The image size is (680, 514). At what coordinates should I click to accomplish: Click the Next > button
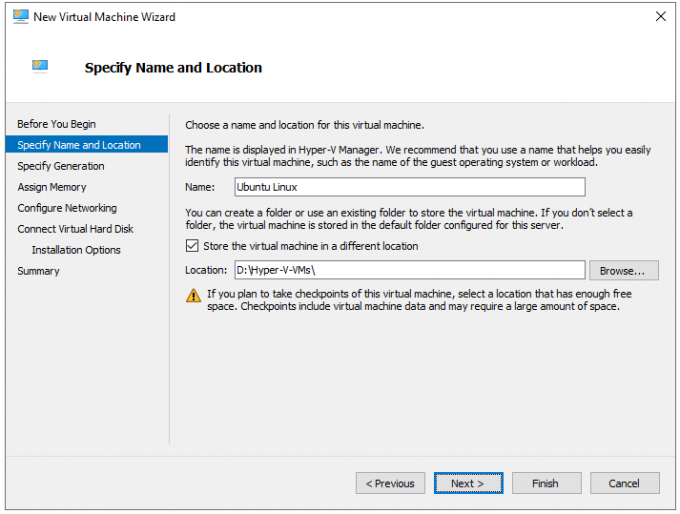click(x=468, y=483)
